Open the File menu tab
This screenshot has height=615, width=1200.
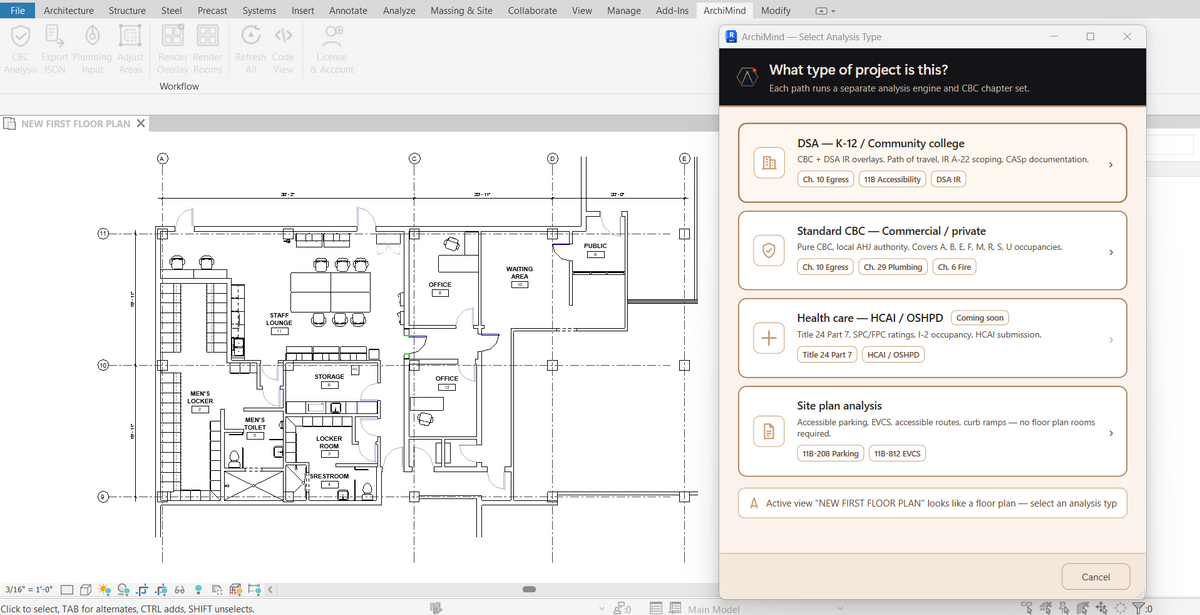18,10
